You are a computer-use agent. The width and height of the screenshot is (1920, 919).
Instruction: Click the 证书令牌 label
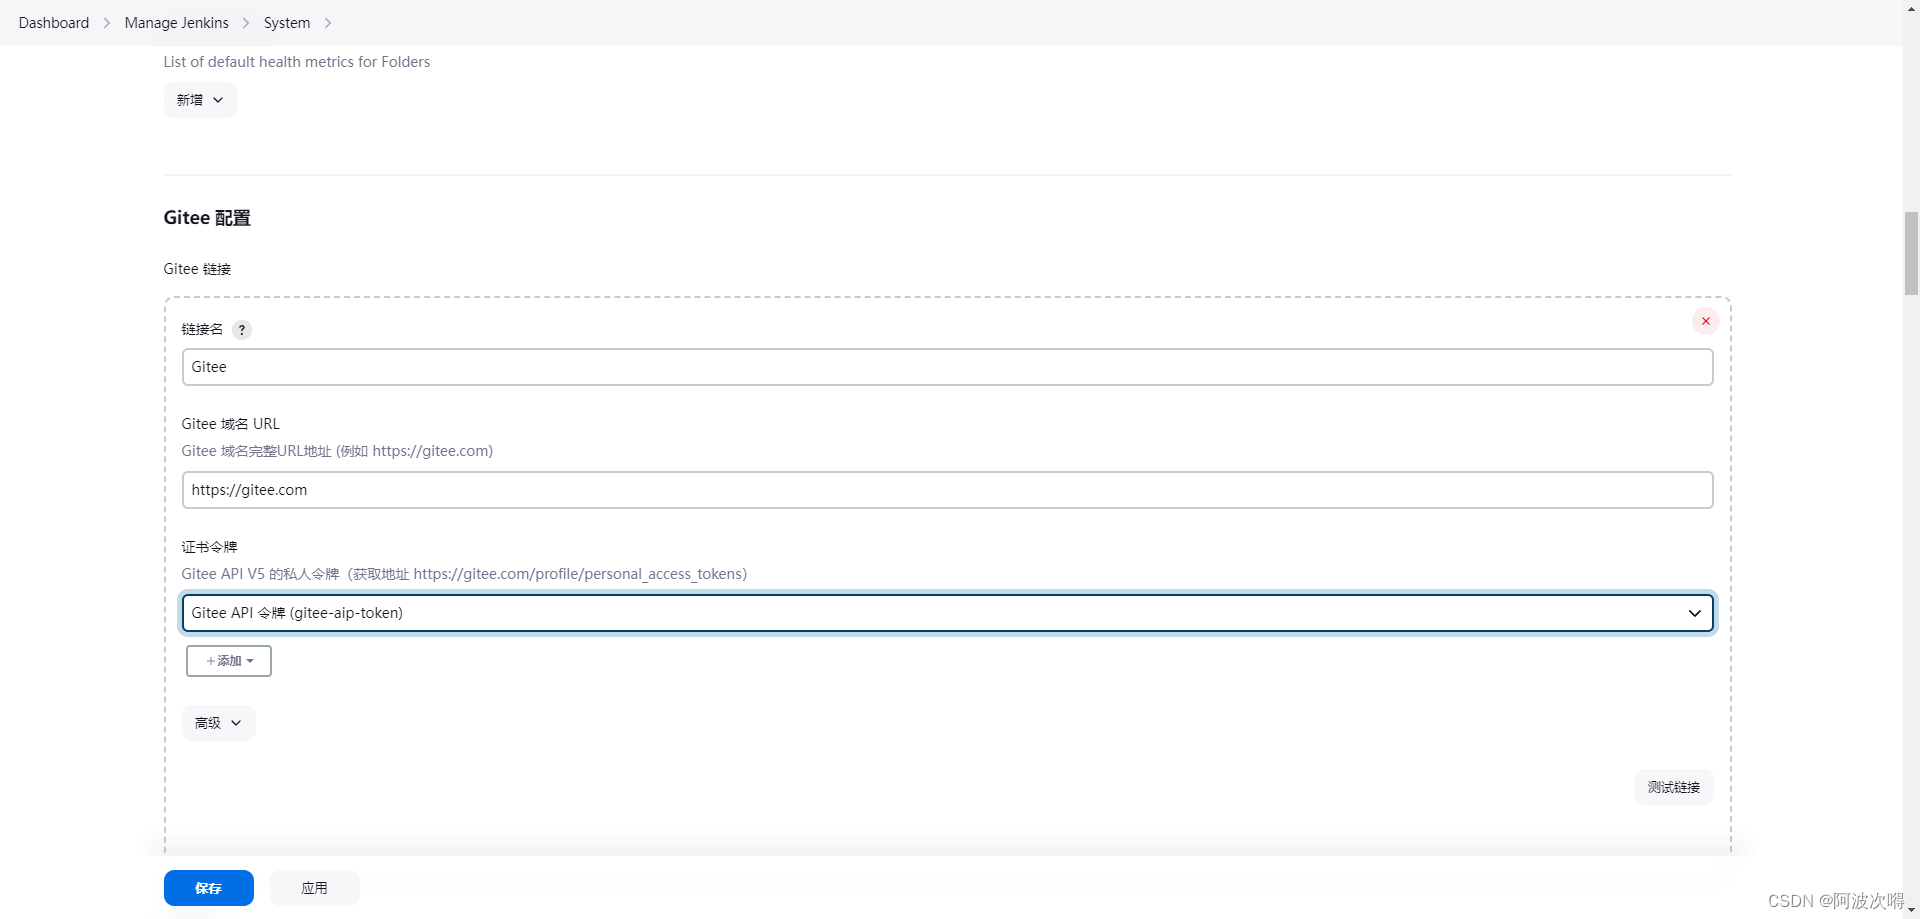click(x=209, y=547)
